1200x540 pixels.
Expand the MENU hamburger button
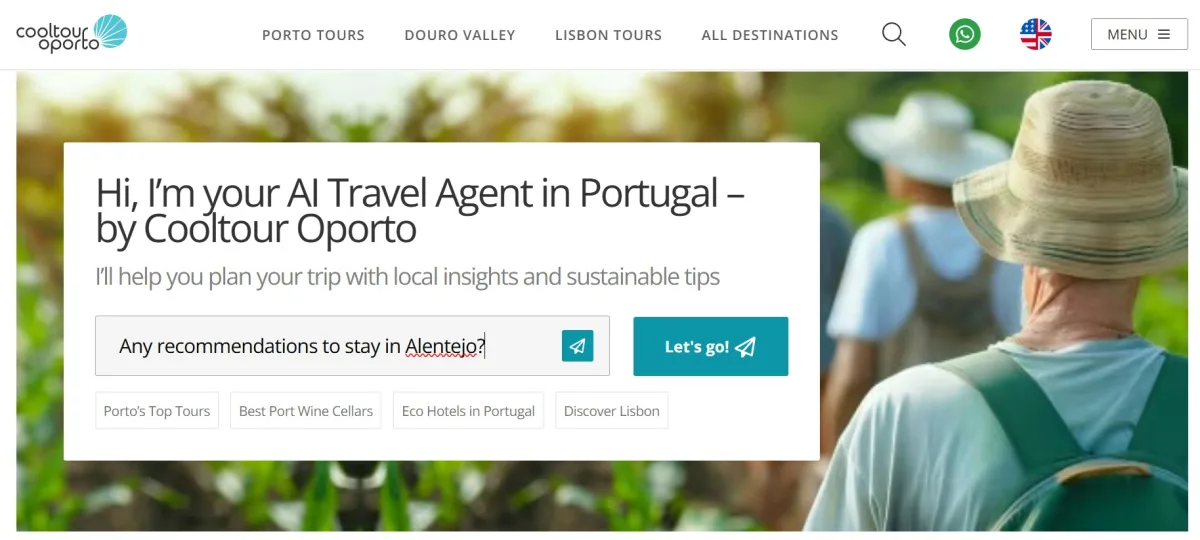(1139, 34)
